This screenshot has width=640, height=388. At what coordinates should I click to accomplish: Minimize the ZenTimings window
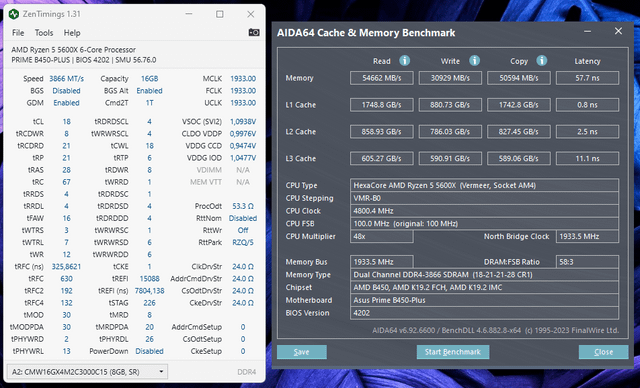click(189, 14)
